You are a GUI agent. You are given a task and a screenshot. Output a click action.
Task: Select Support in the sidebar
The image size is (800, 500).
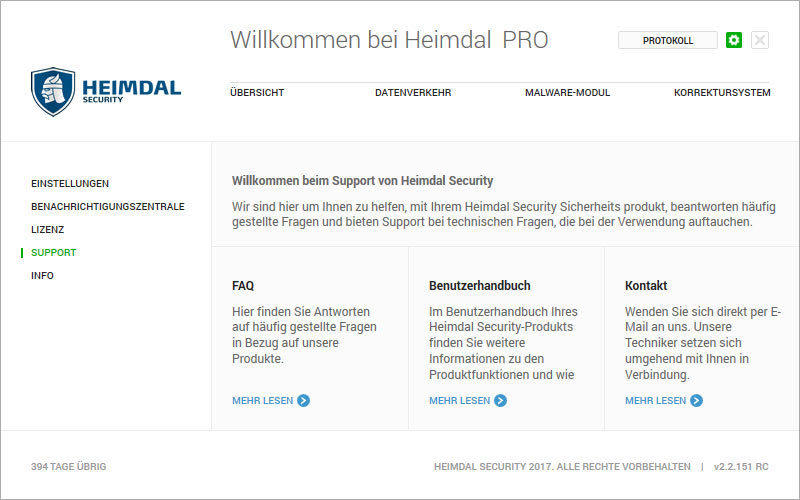(x=53, y=253)
